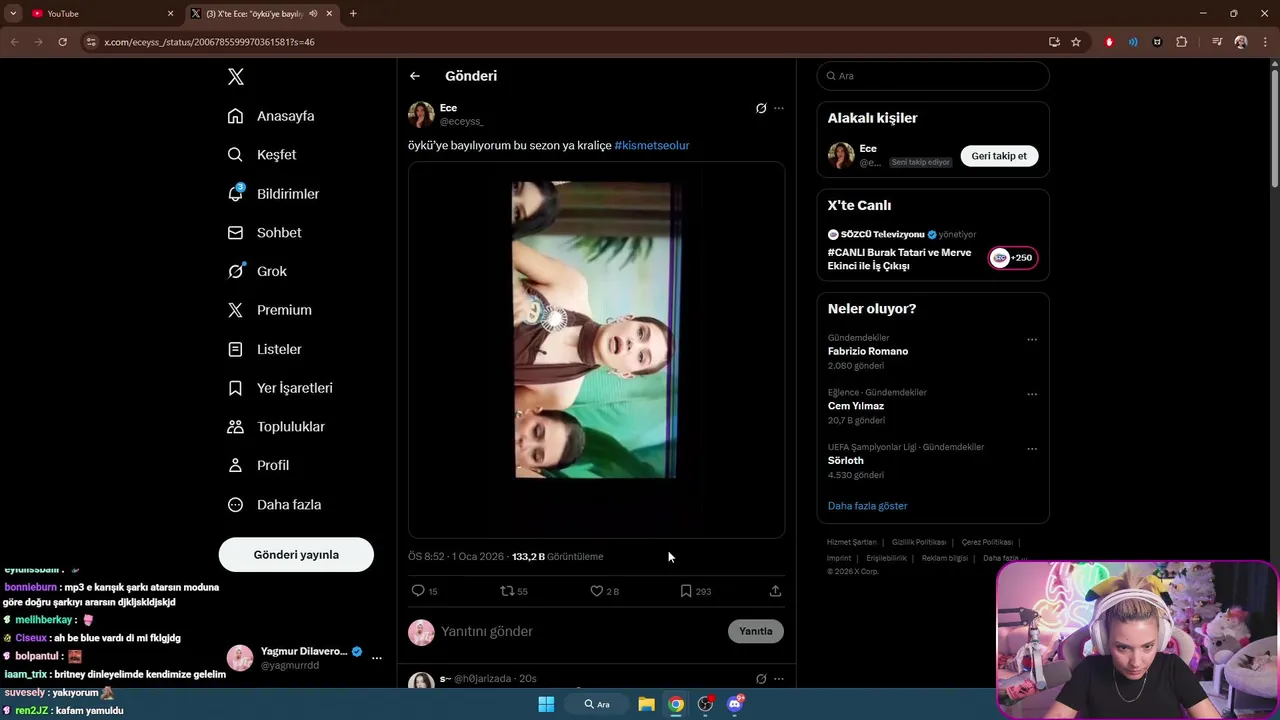Click the Grok icon on Ece's post
This screenshot has height=720, width=1280.
[x=761, y=108]
